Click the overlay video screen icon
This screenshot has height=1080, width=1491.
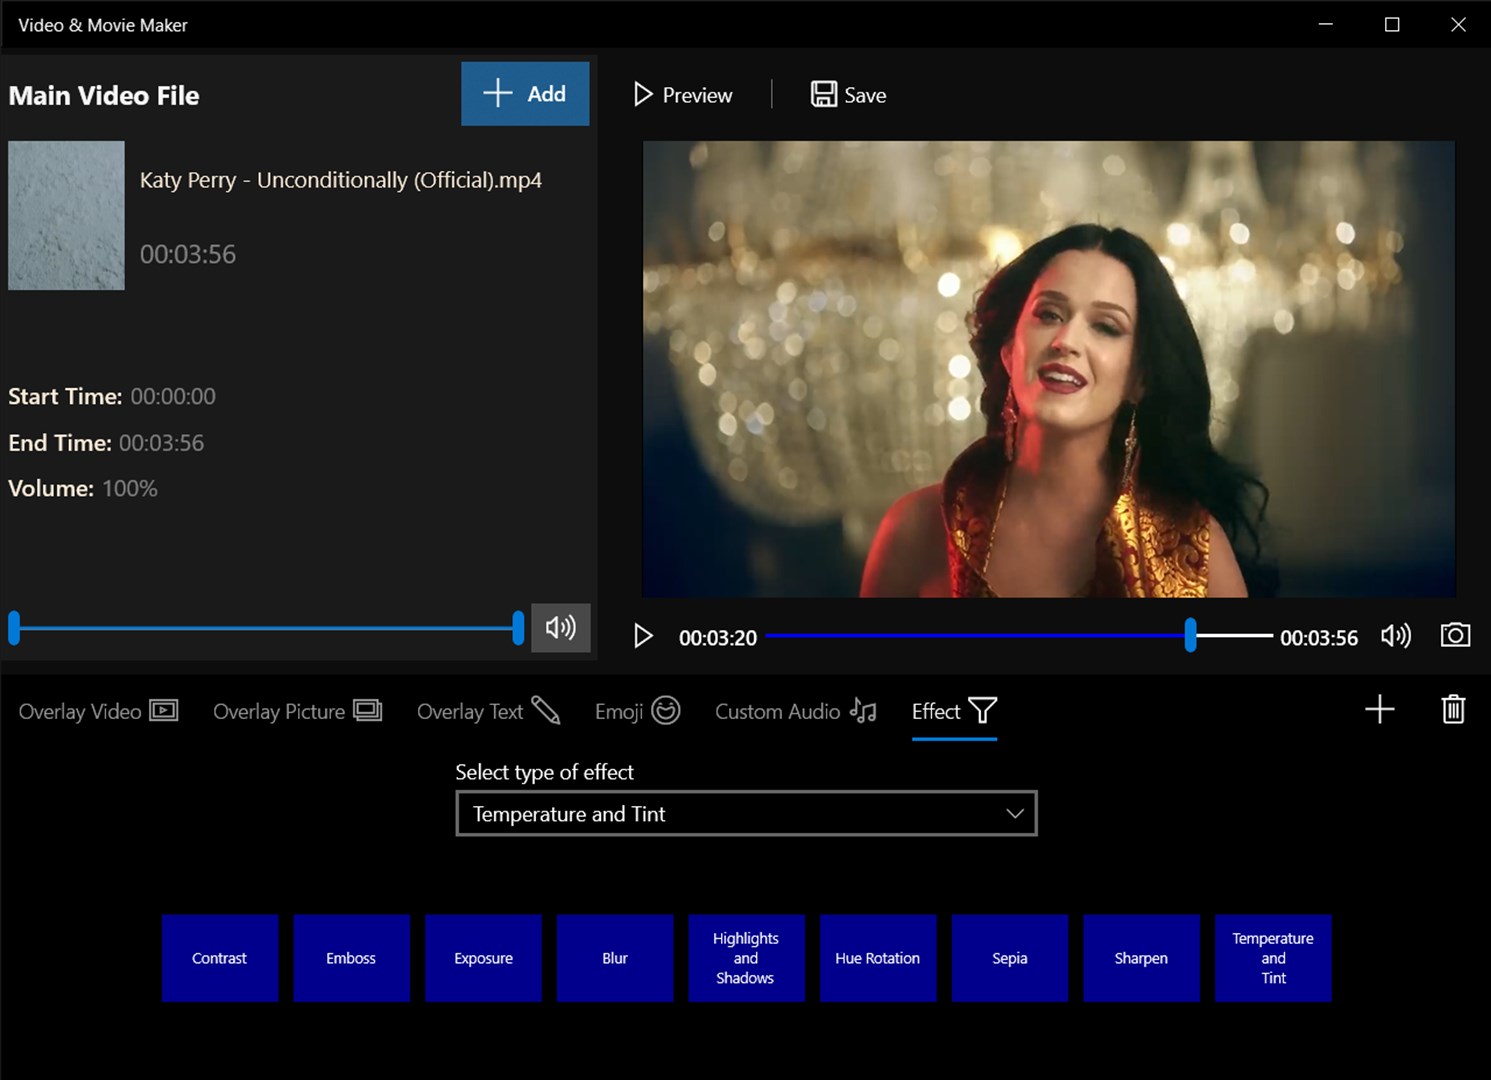[x=164, y=710]
